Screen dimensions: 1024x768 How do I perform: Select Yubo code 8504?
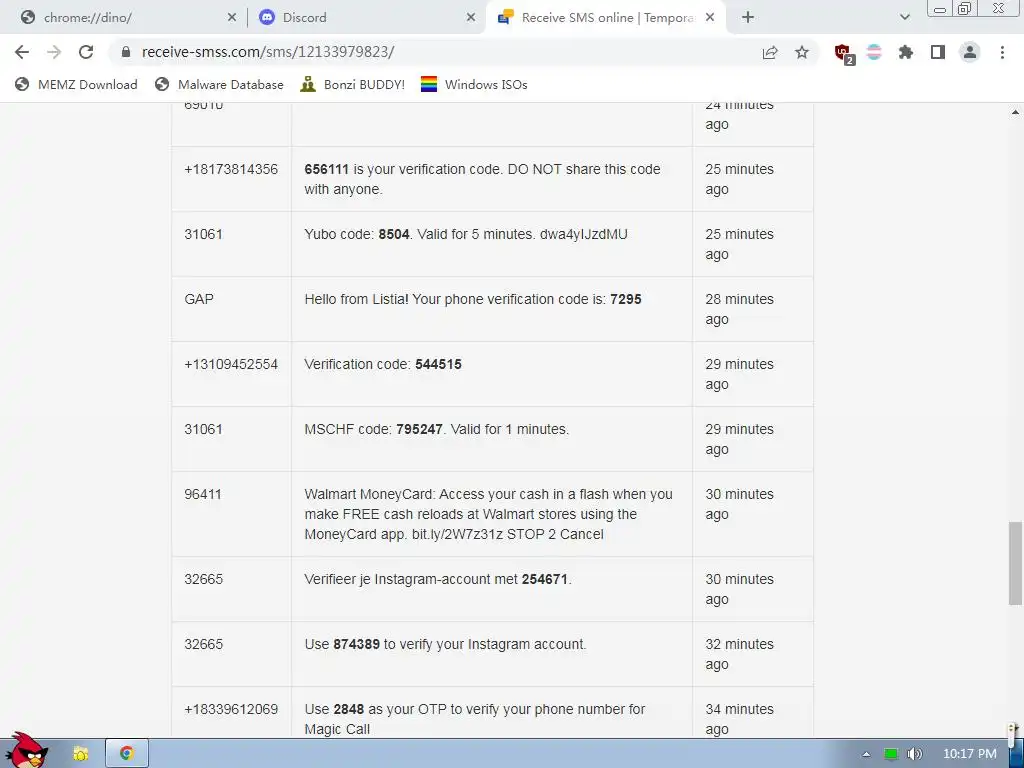coord(394,234)
